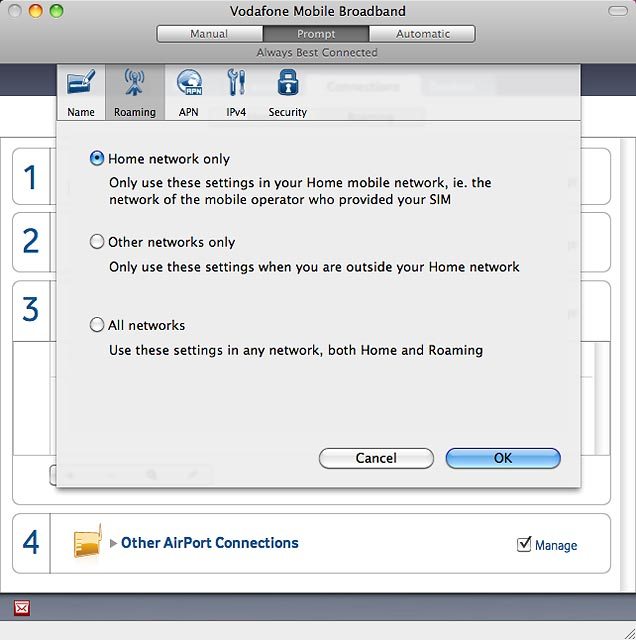Switch to Automatic connection mode
The width and height of the screenshot is (636, 640).
tap(423, 34)
